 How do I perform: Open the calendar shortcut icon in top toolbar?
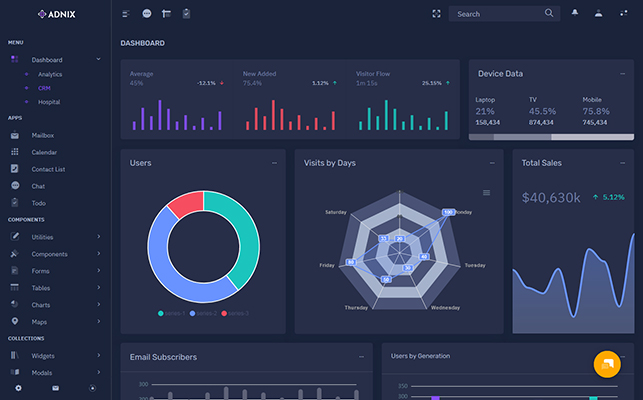(x=166, y=14)
